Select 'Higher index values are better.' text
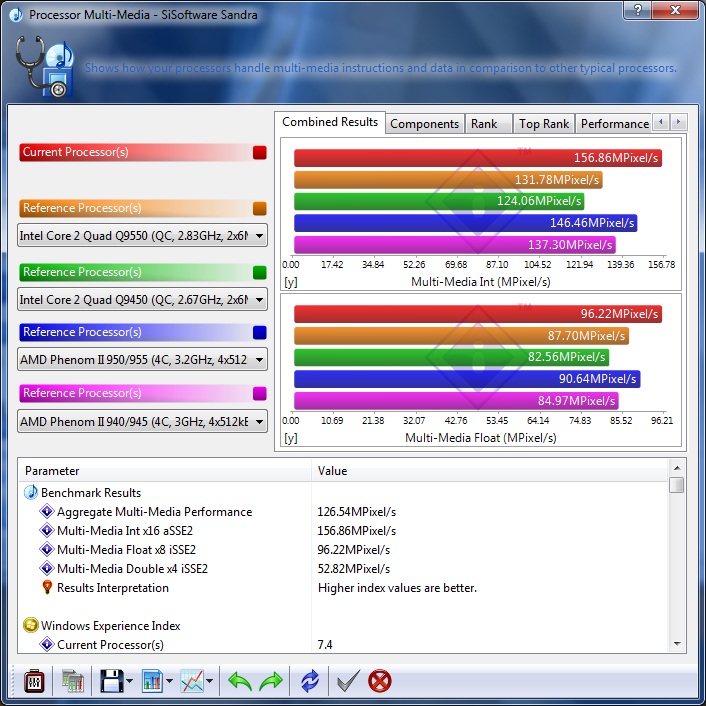706x706 pixels. click(397, 588)
